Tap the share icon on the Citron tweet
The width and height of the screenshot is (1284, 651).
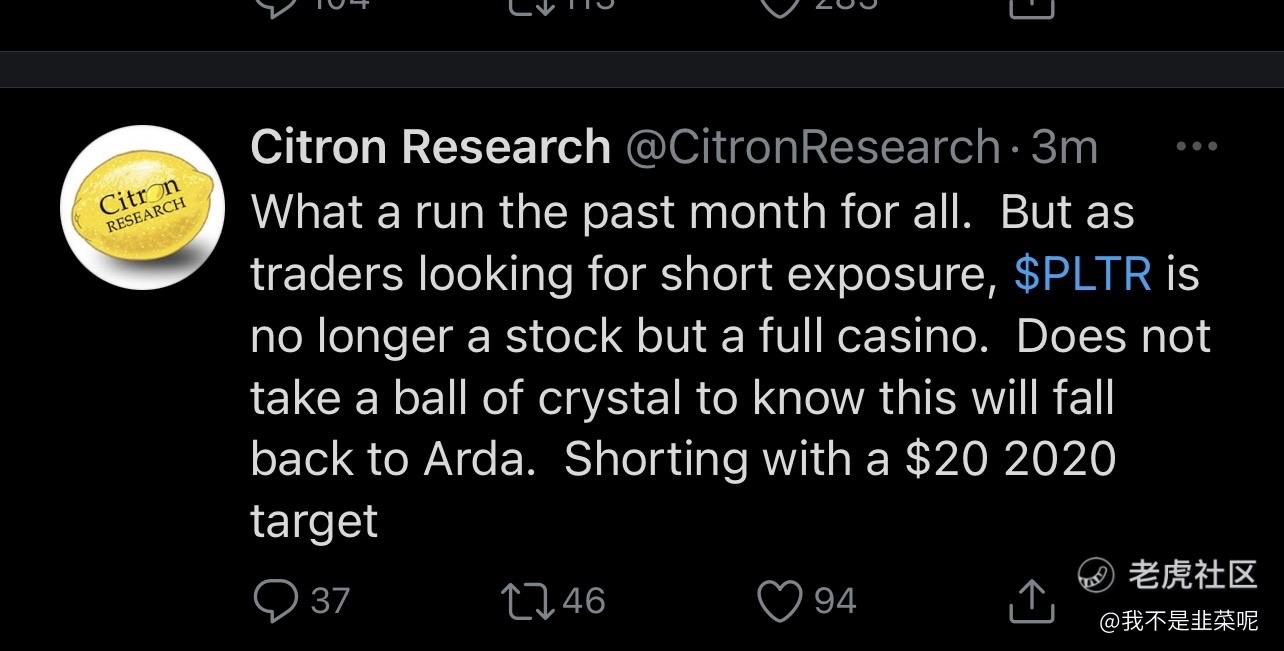(1031, 601)
